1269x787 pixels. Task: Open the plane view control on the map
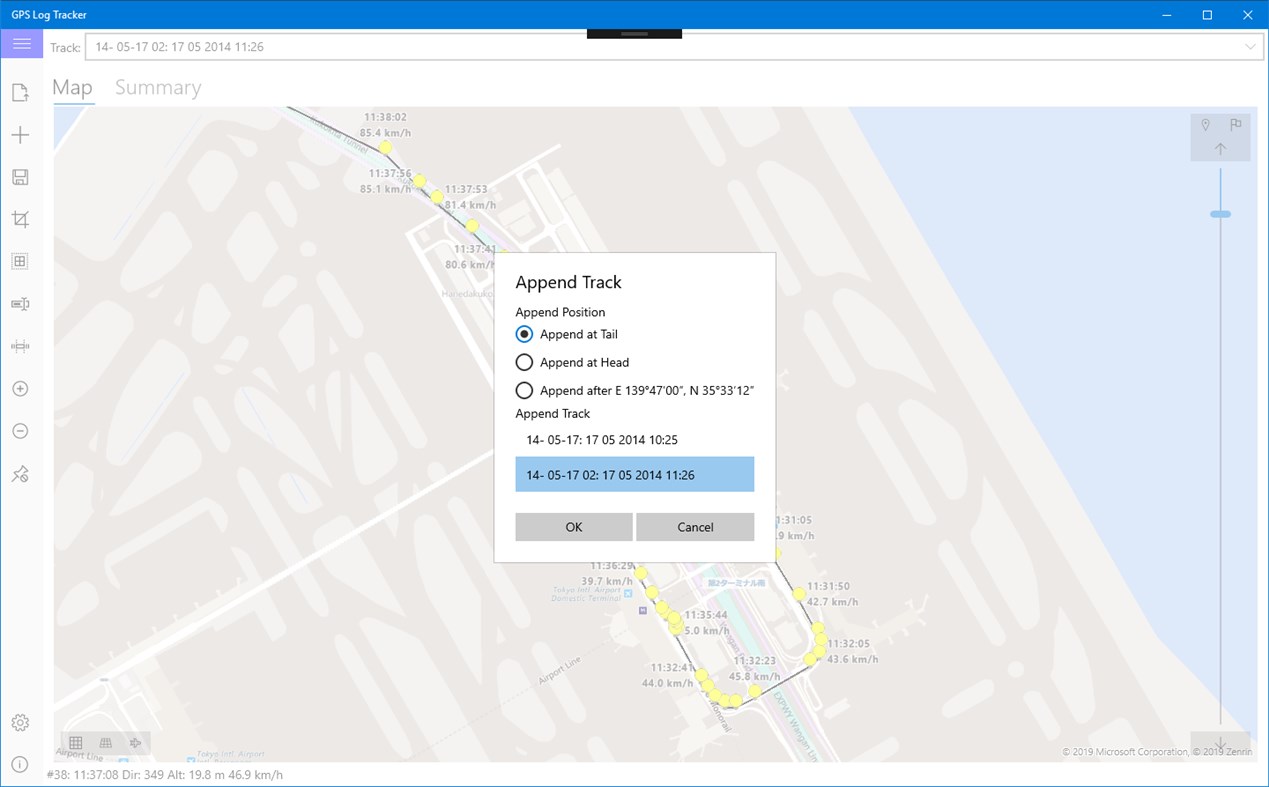tap(135, 743)
